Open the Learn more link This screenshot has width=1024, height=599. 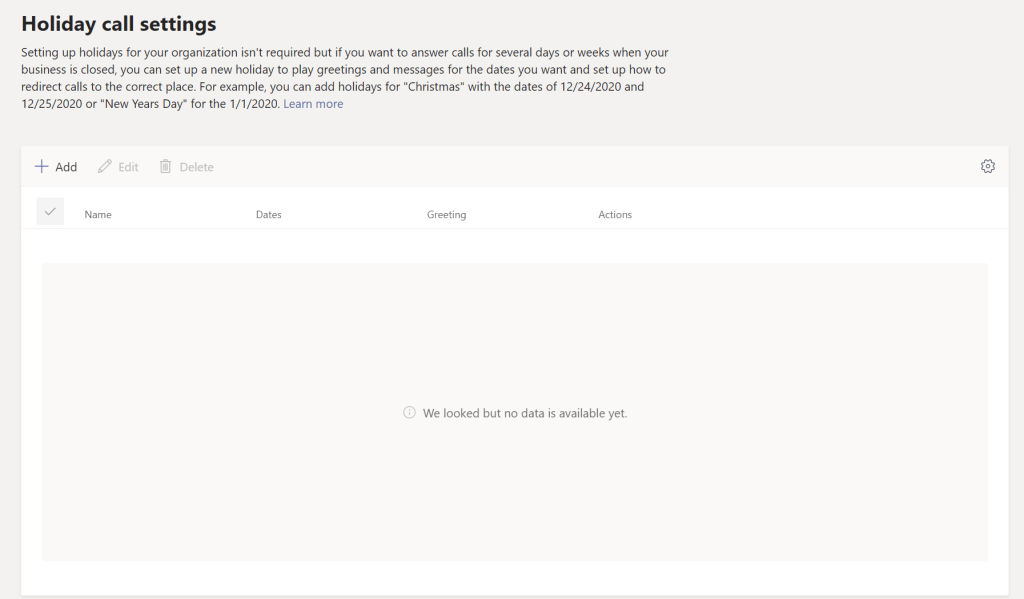coord(313,104)
